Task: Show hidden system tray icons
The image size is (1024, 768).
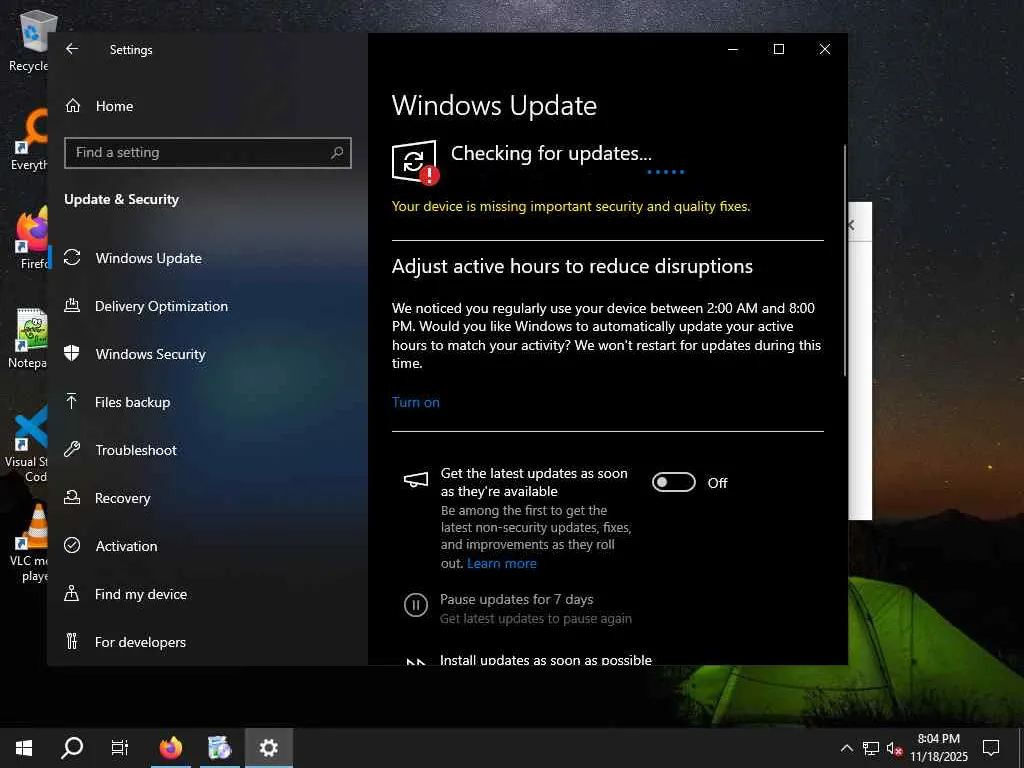Action: pyautogui.click(x=846, y=748)
